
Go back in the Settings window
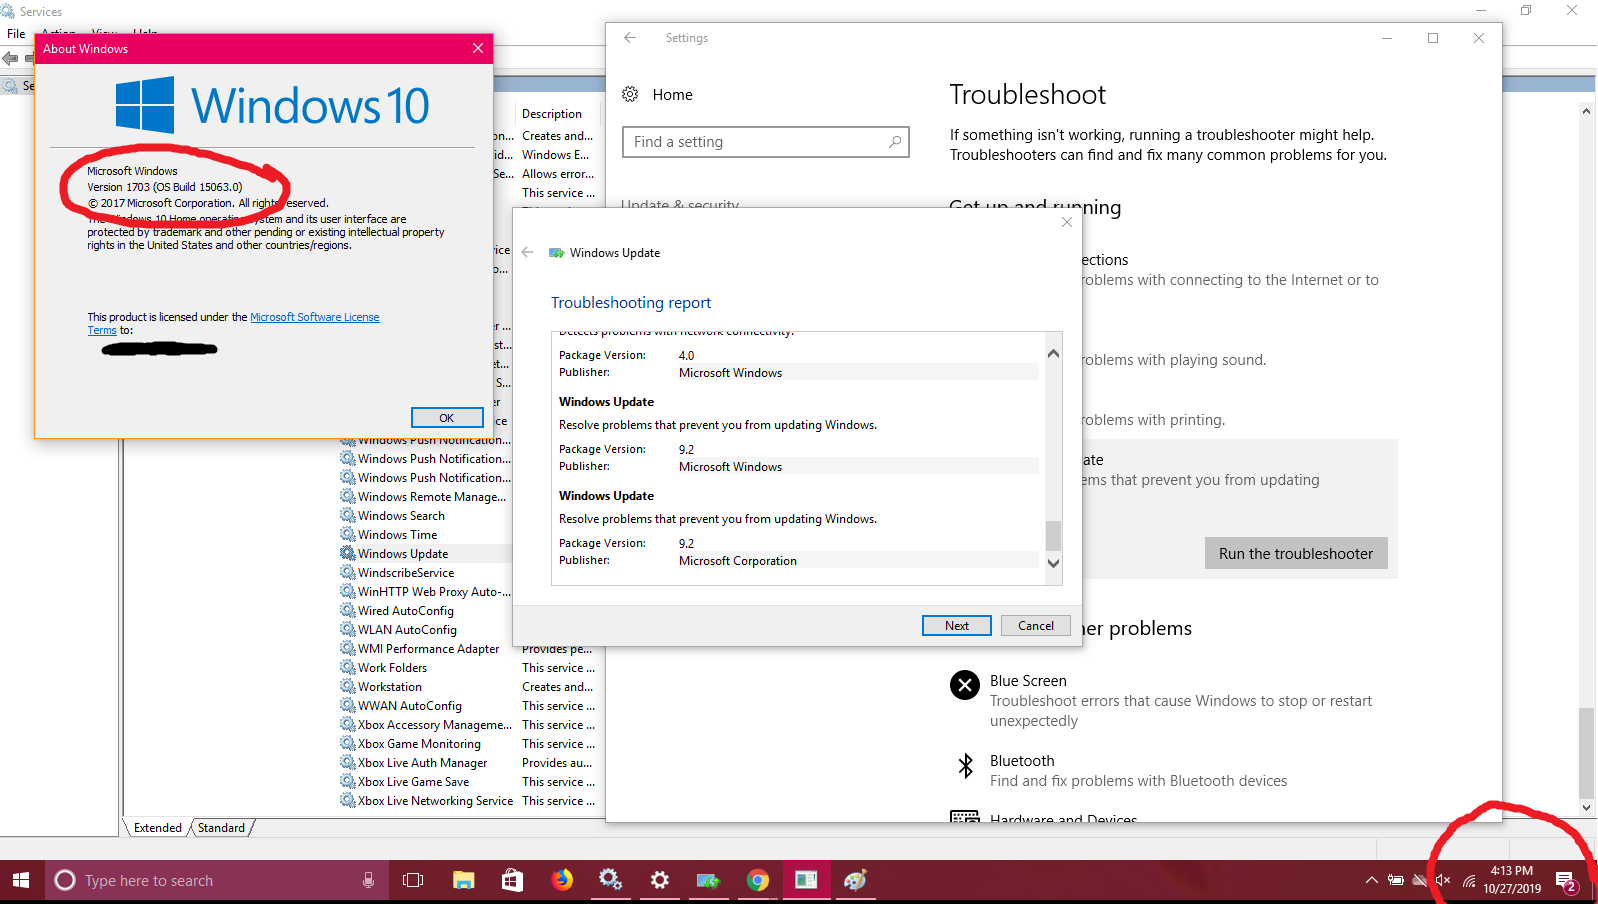630,38
